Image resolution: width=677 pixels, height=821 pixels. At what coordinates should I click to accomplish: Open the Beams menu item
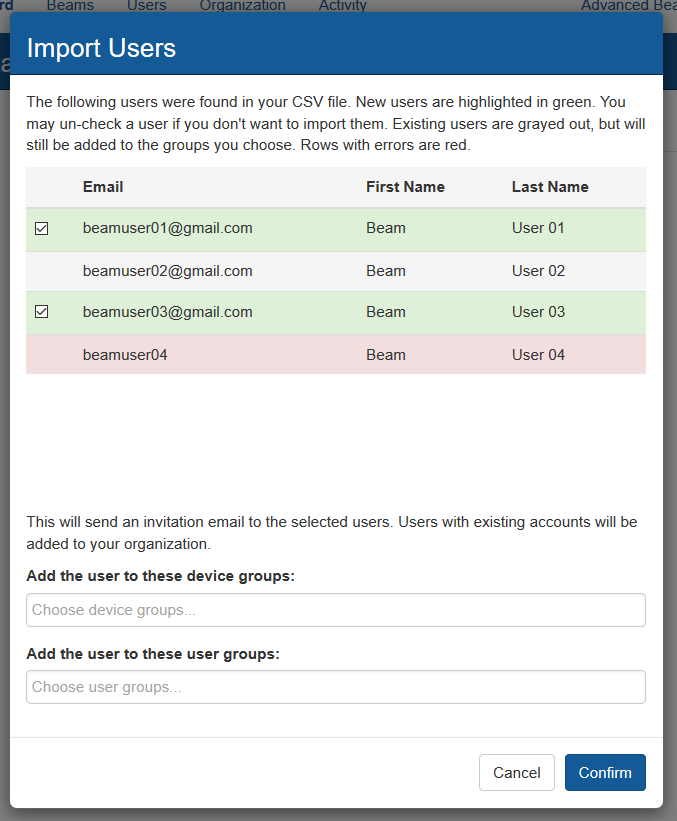[x=70, y=6]
